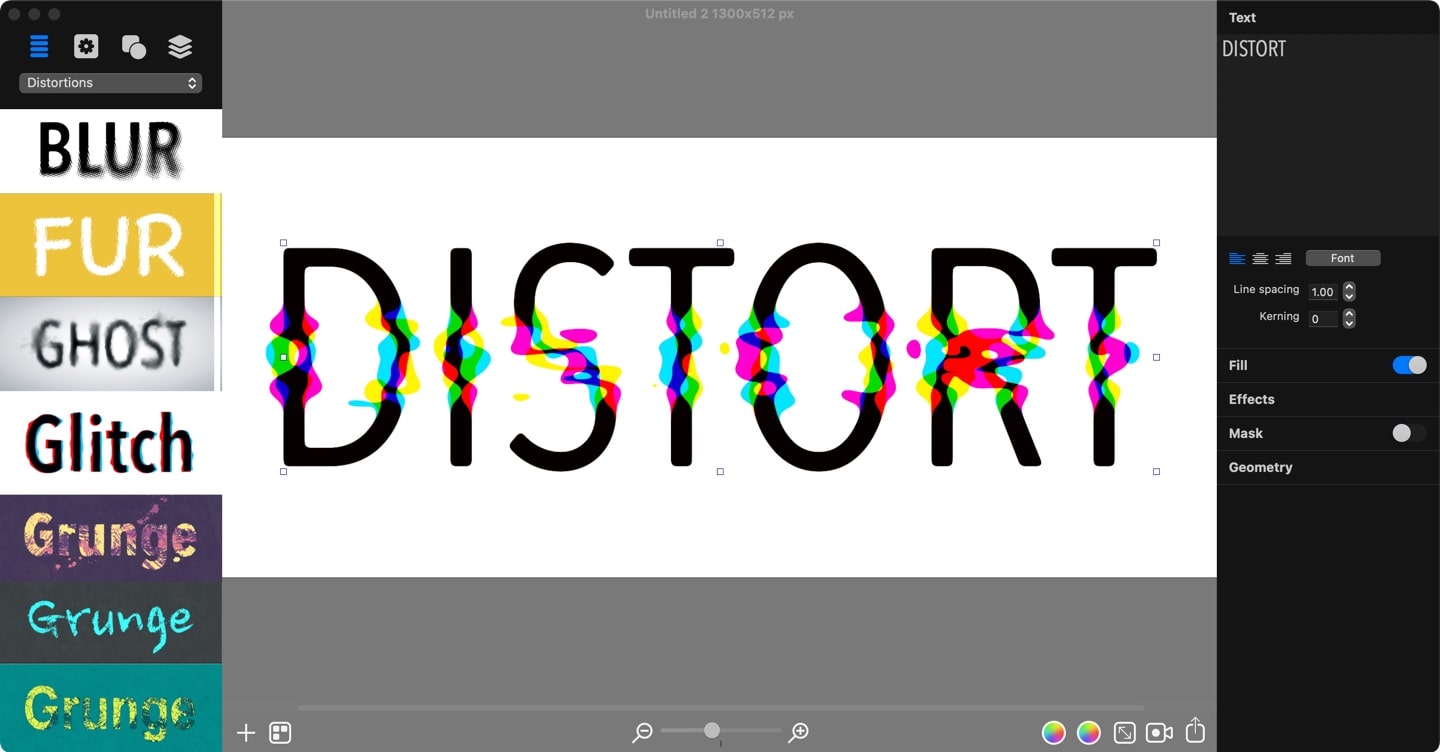Apply the BLUR style preset
Viewport: 1440px width, 752px height.
(x=110, y=150)
